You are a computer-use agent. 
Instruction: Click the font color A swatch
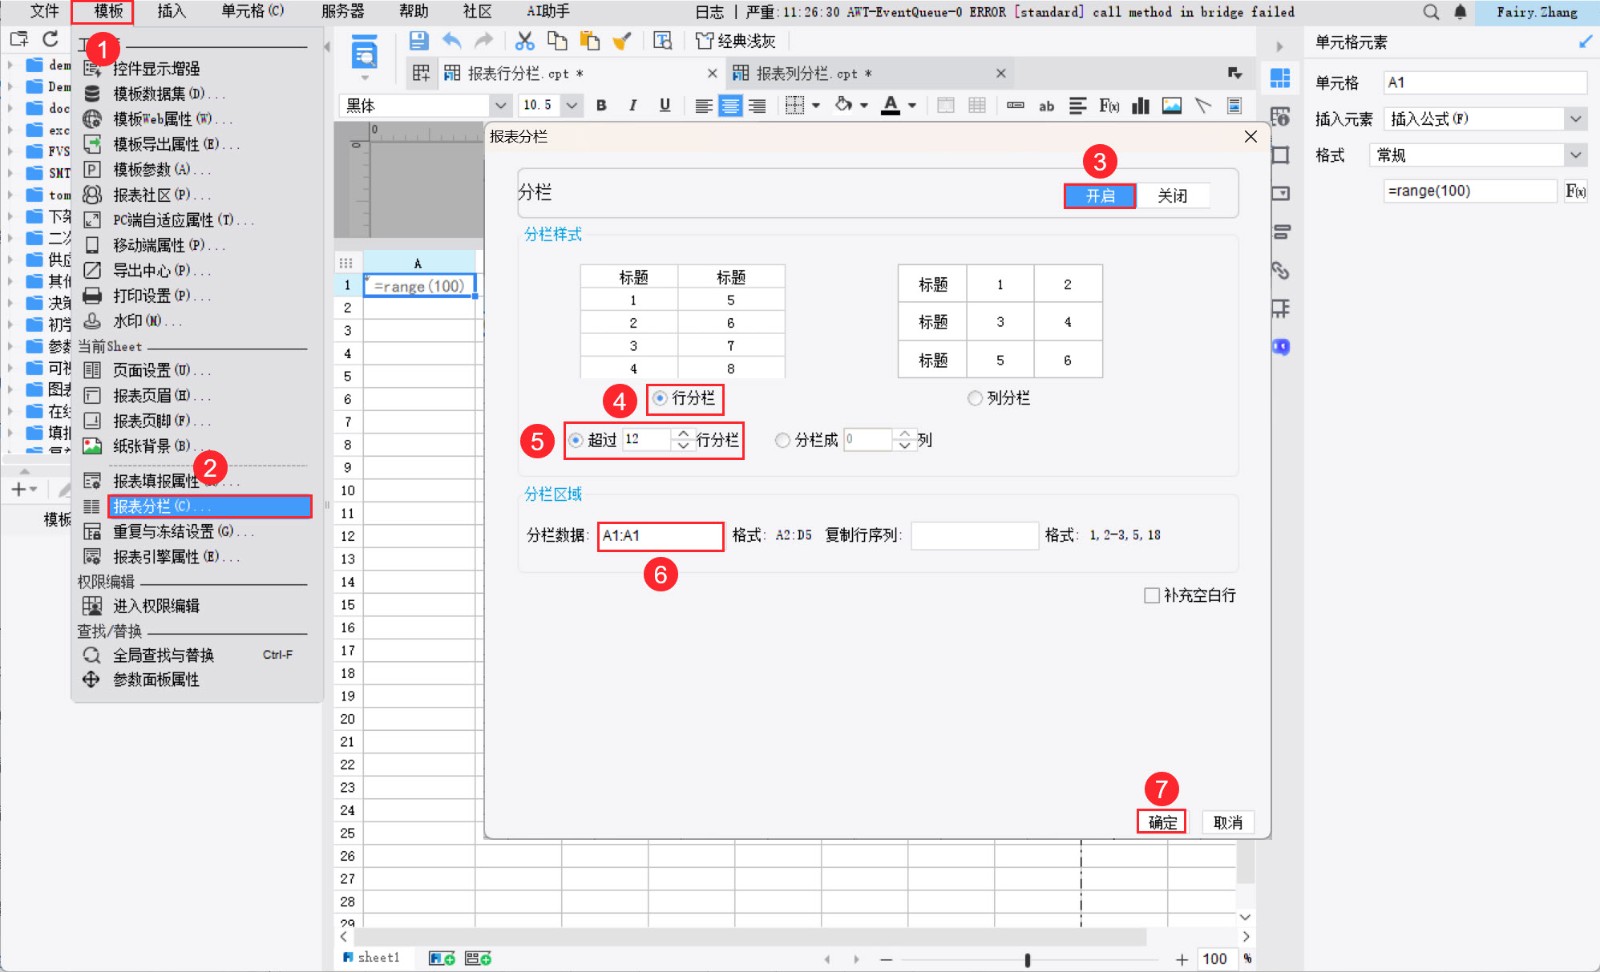(x=890, y=105)
